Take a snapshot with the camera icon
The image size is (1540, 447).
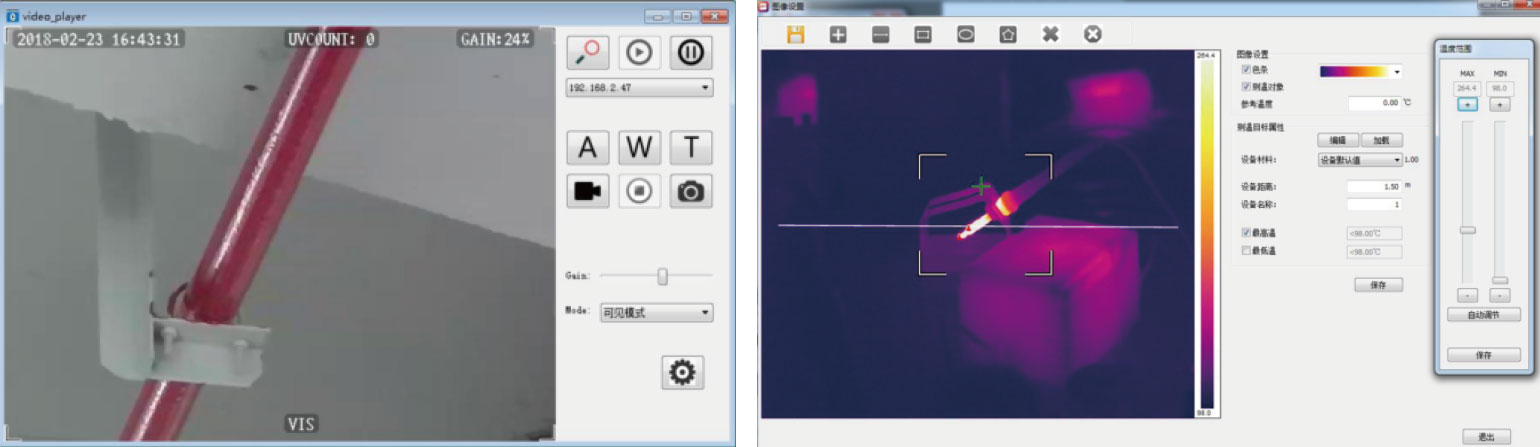coord(690,190)
